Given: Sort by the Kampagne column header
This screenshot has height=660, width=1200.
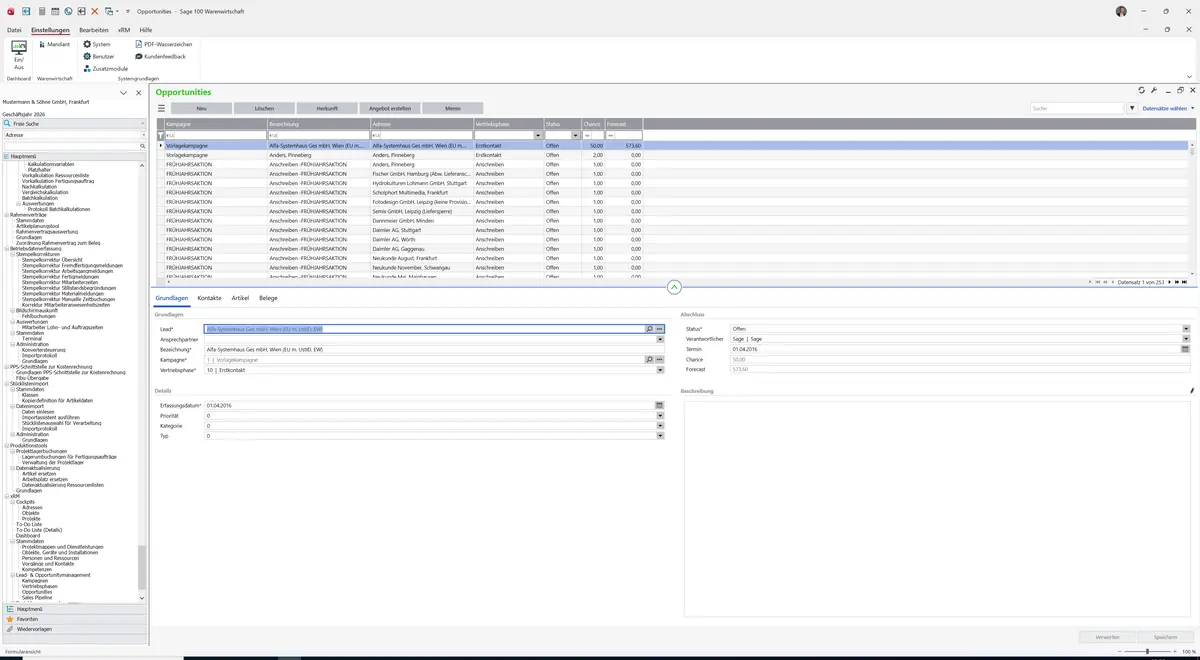Looking at the screenshot, I should (x=215, y=124).
